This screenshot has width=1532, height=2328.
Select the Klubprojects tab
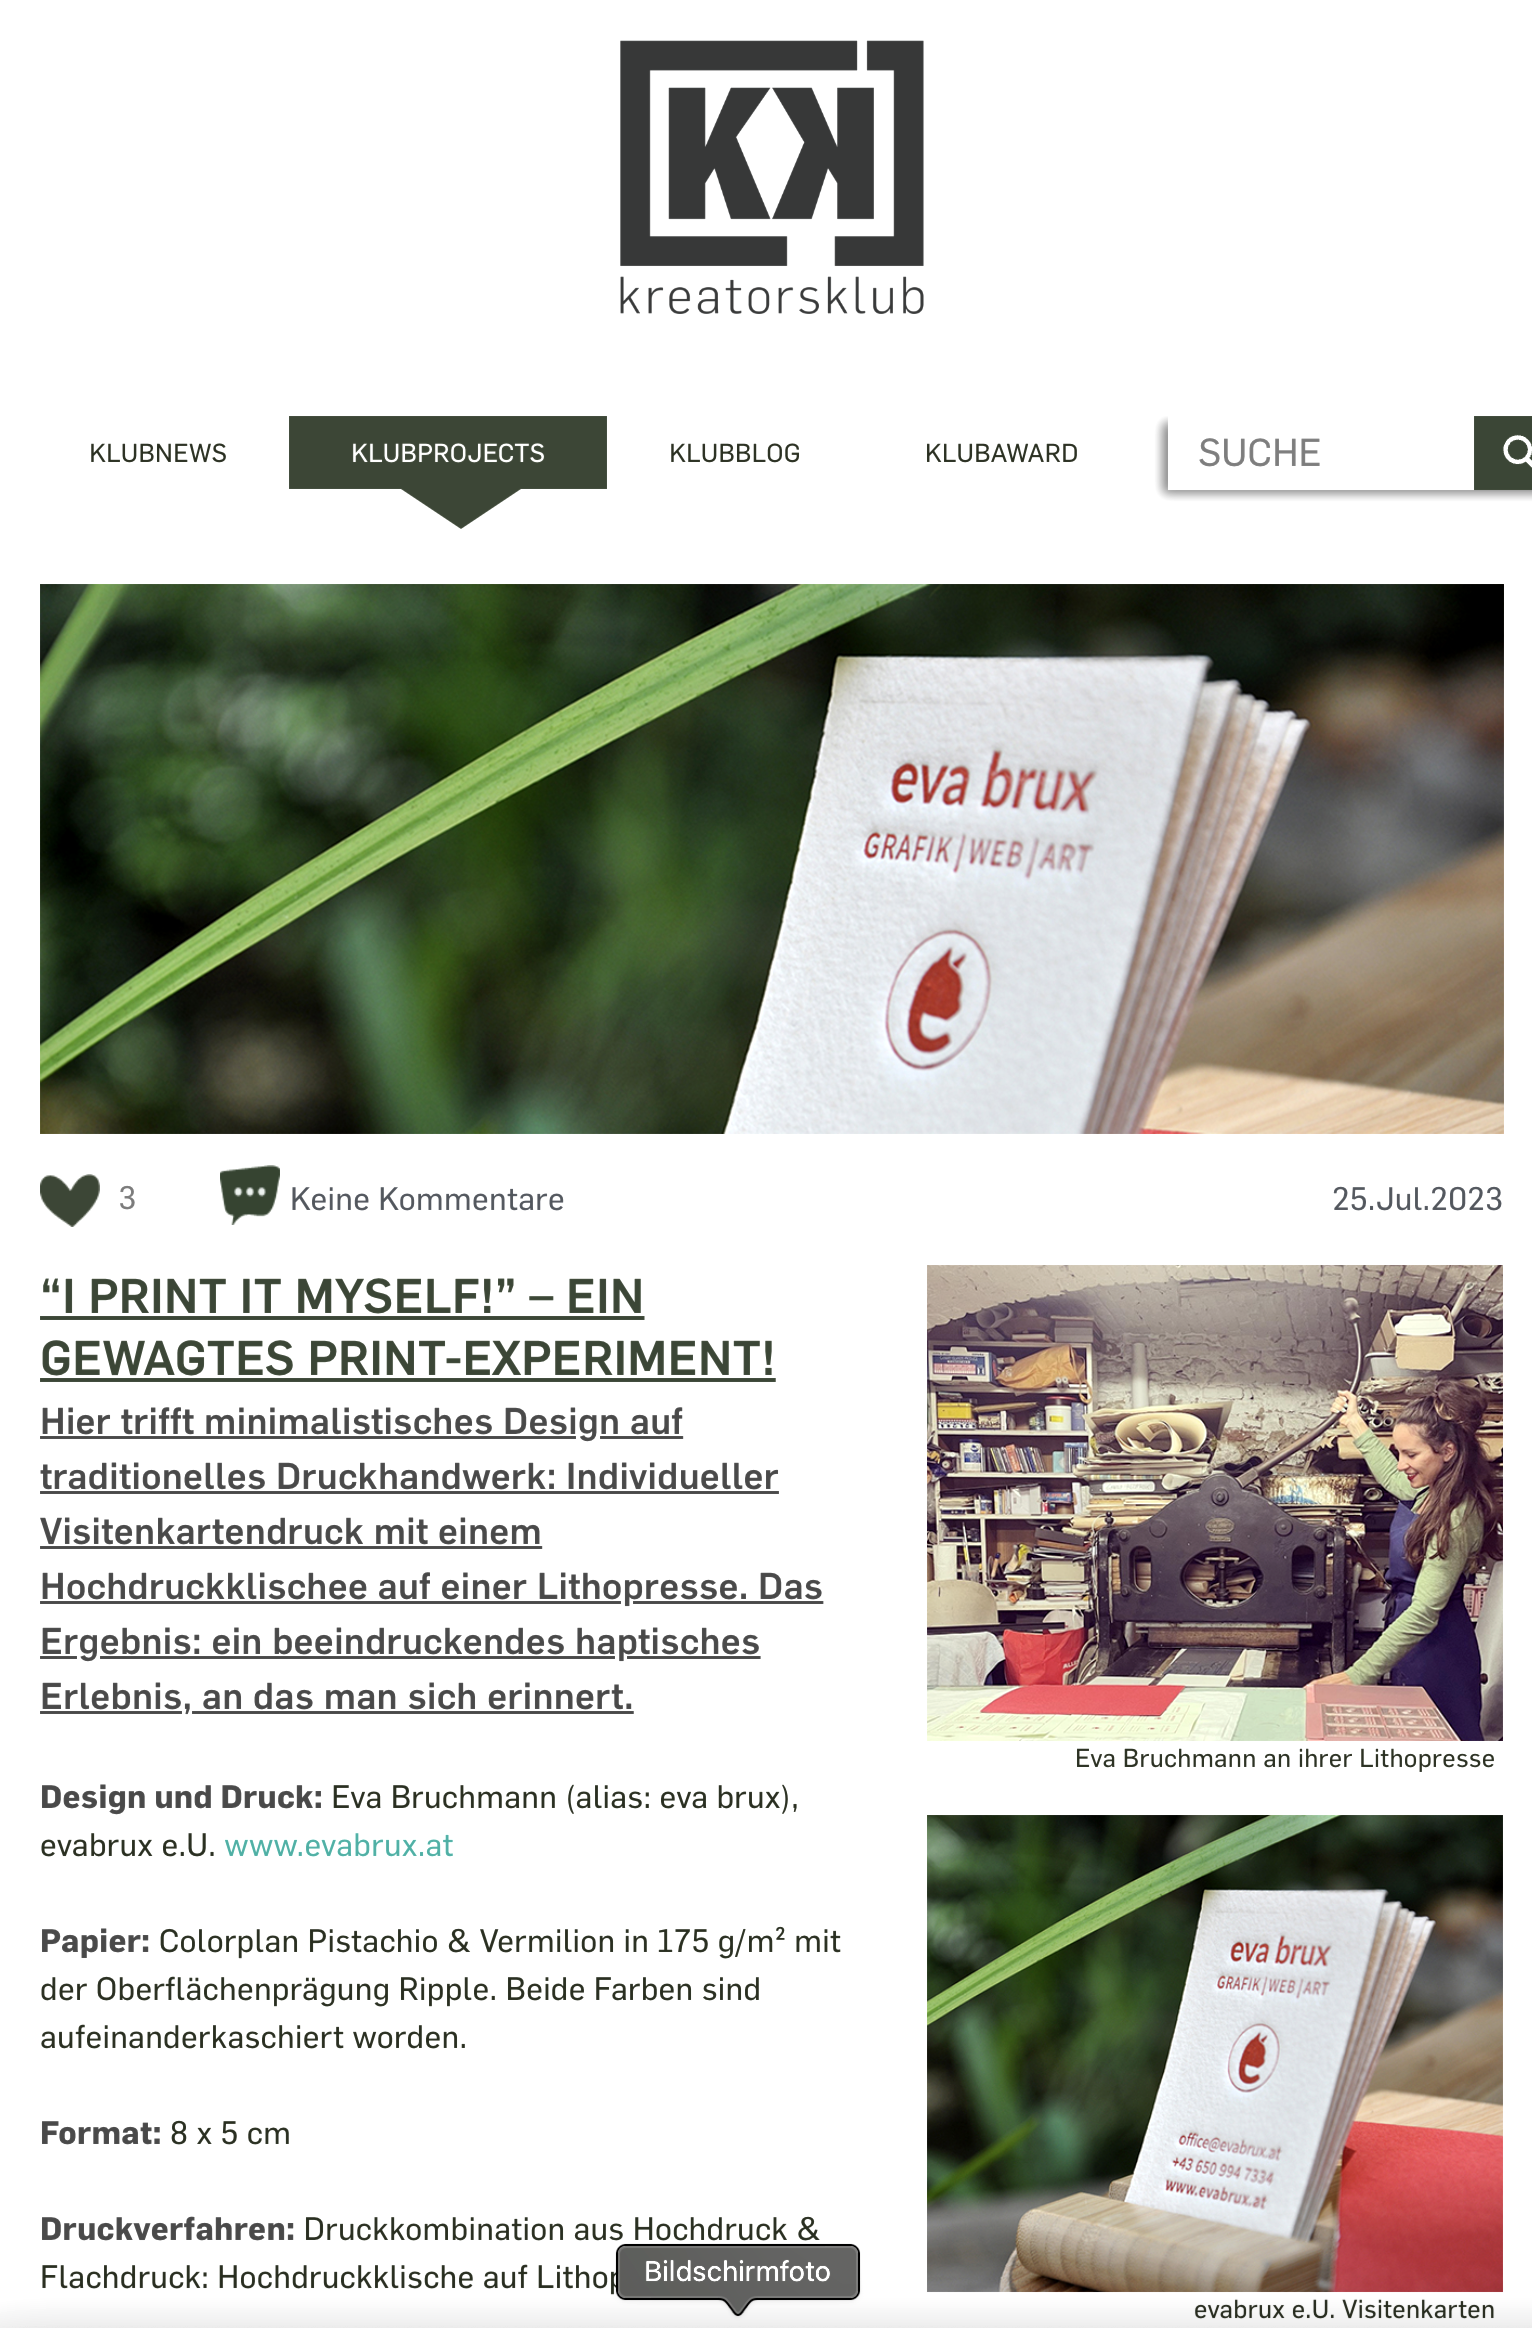(x=448, y=453)
